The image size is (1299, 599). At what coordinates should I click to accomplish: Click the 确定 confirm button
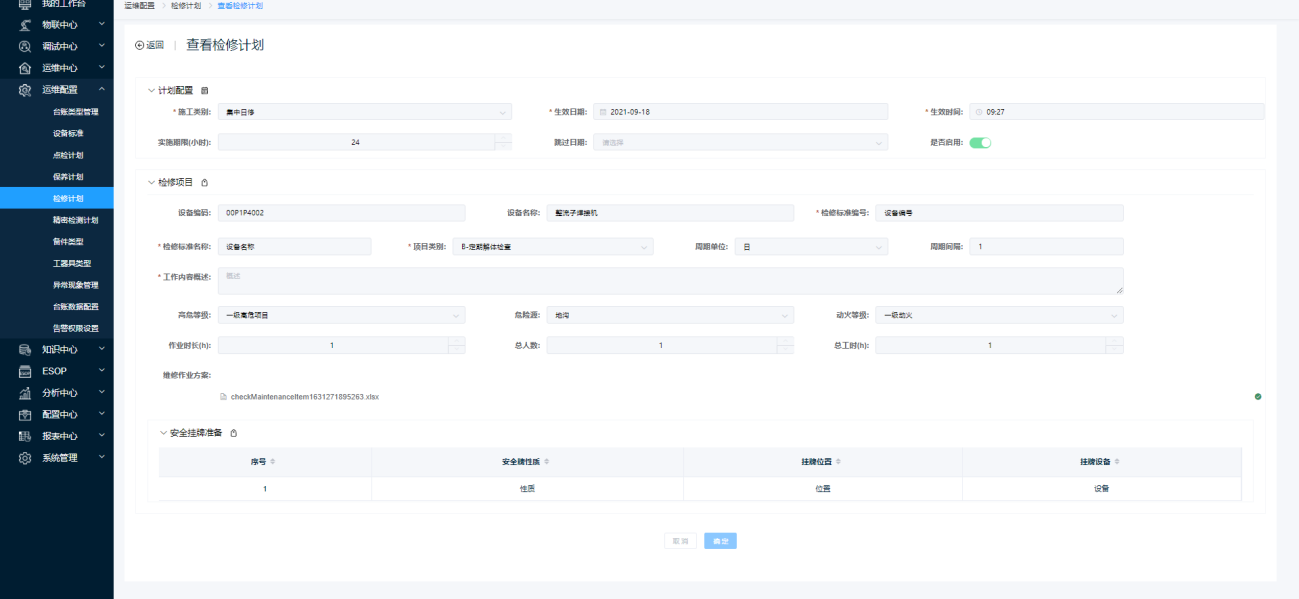720,541
